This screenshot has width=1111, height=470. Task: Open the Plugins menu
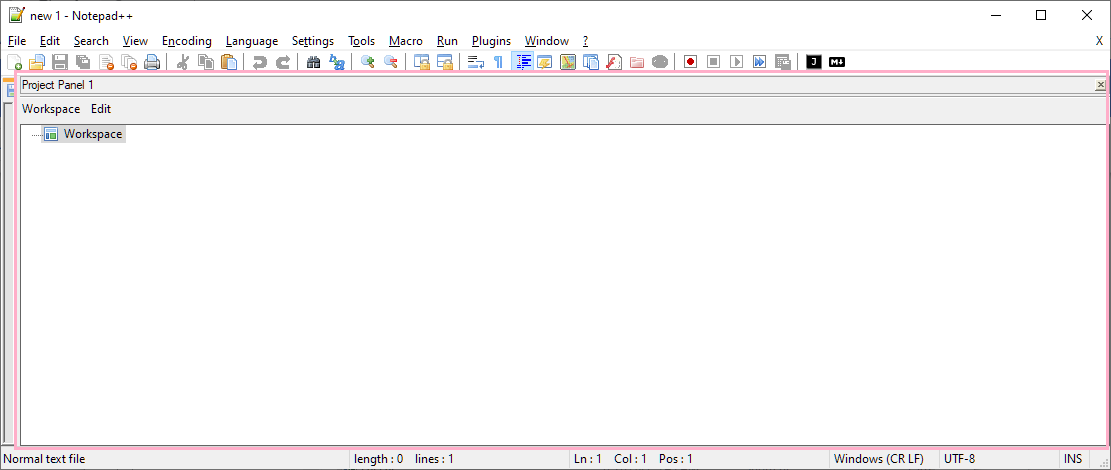(x=492, y=41)
